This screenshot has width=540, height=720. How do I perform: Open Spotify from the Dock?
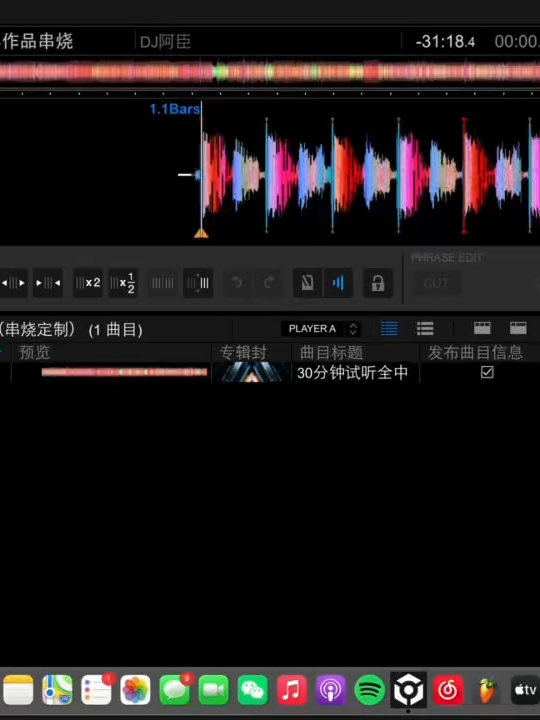[x=370, y=690]
